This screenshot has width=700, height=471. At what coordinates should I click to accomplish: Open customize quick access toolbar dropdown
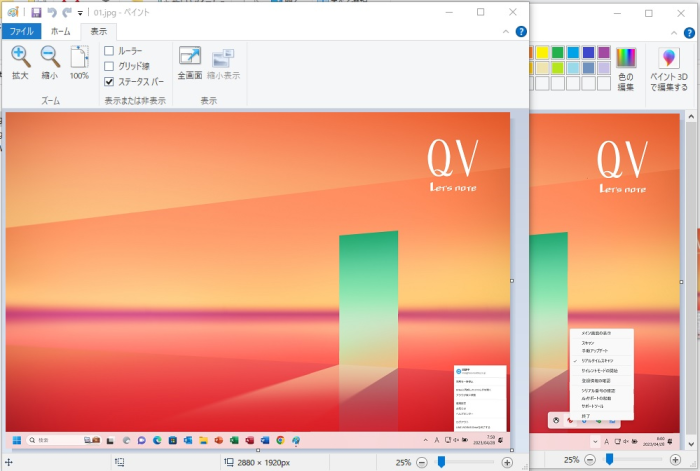(80, 13)
